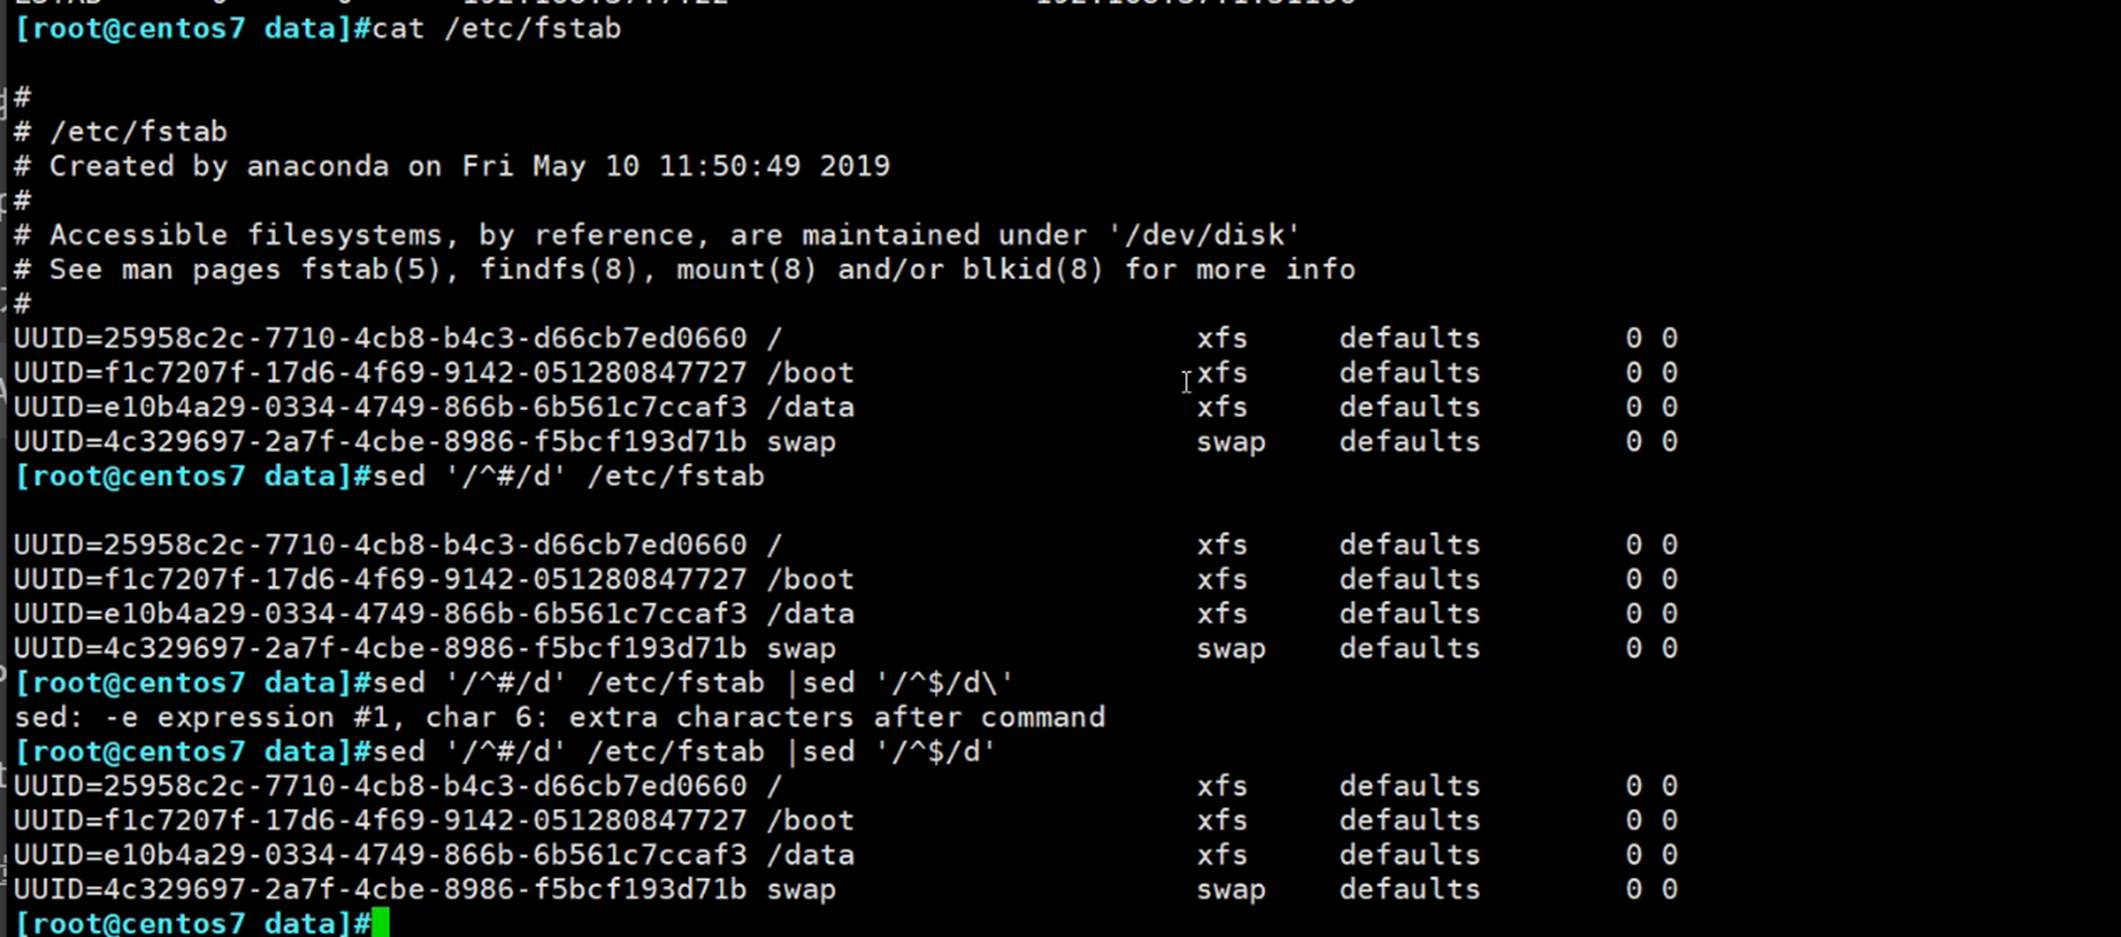Click 'defaults' on the /boot row of the middle listing
The width and height of the screenshot is (2121, 937).
(x=1409, y=580)
